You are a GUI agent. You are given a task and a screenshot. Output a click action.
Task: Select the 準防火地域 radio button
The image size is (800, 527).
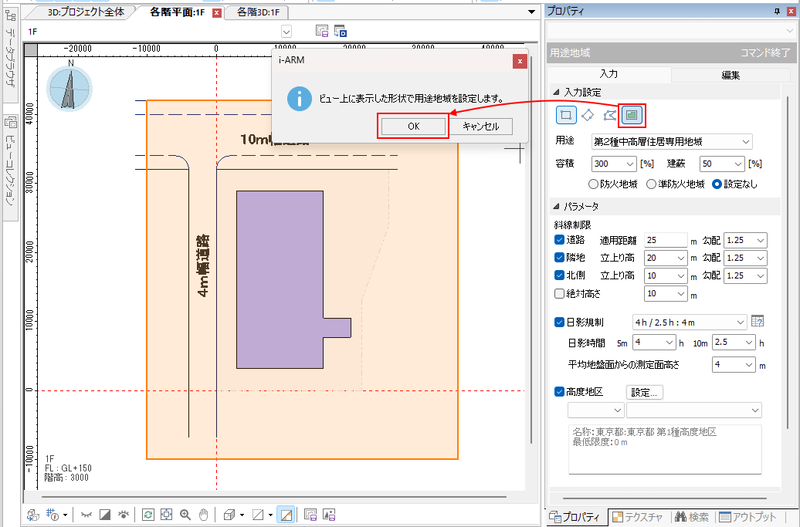(x=651, y=184)
